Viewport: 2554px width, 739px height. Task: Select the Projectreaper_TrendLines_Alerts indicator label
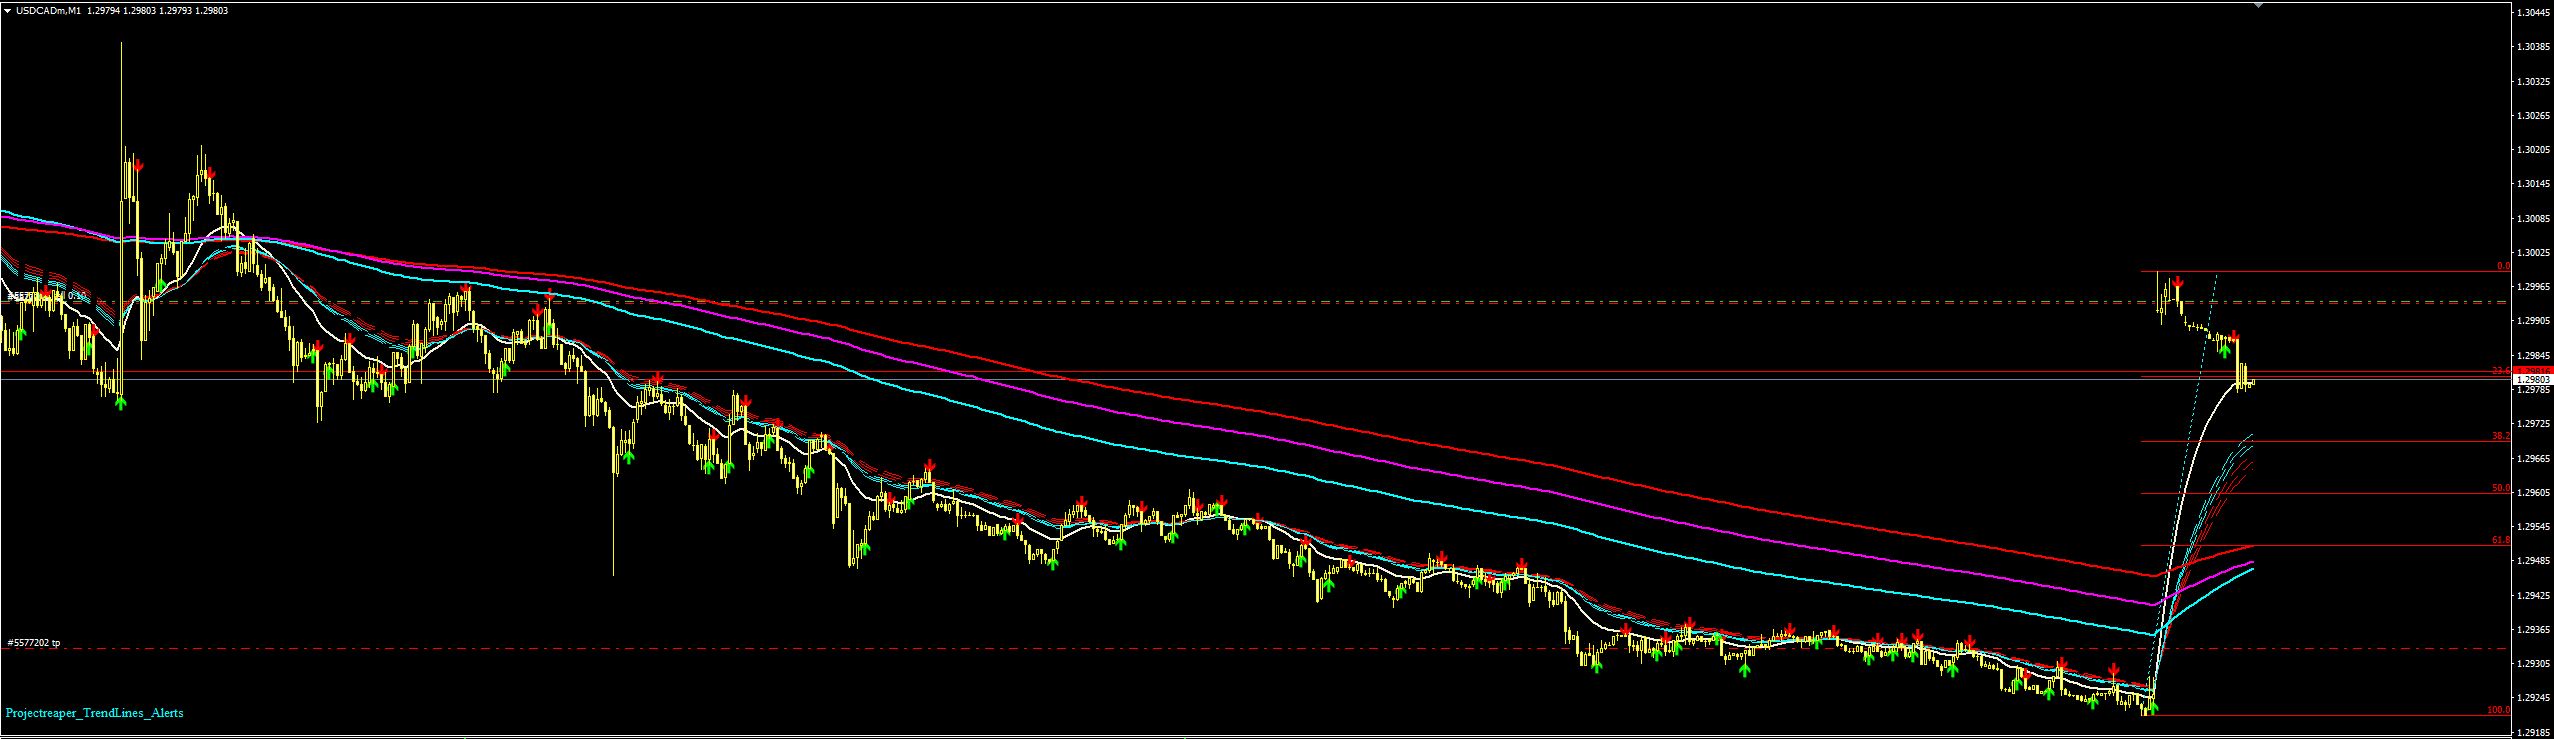pyautogui.click(x=94, y=713)
